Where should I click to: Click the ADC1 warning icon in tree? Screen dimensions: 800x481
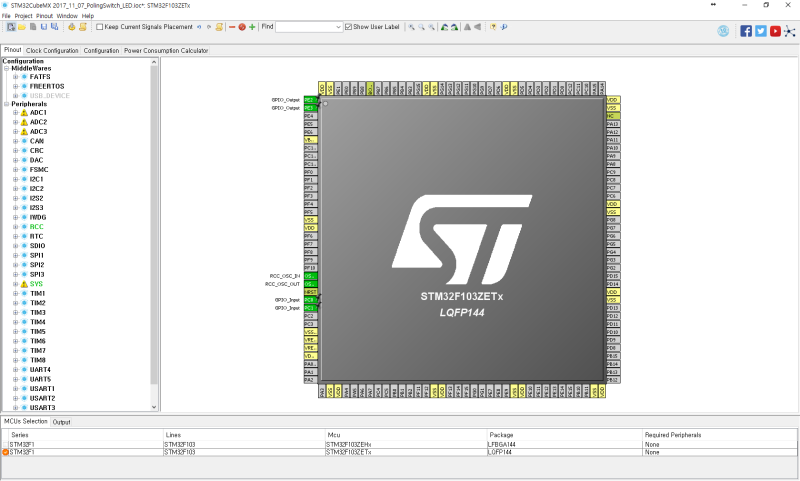[24, 113]
